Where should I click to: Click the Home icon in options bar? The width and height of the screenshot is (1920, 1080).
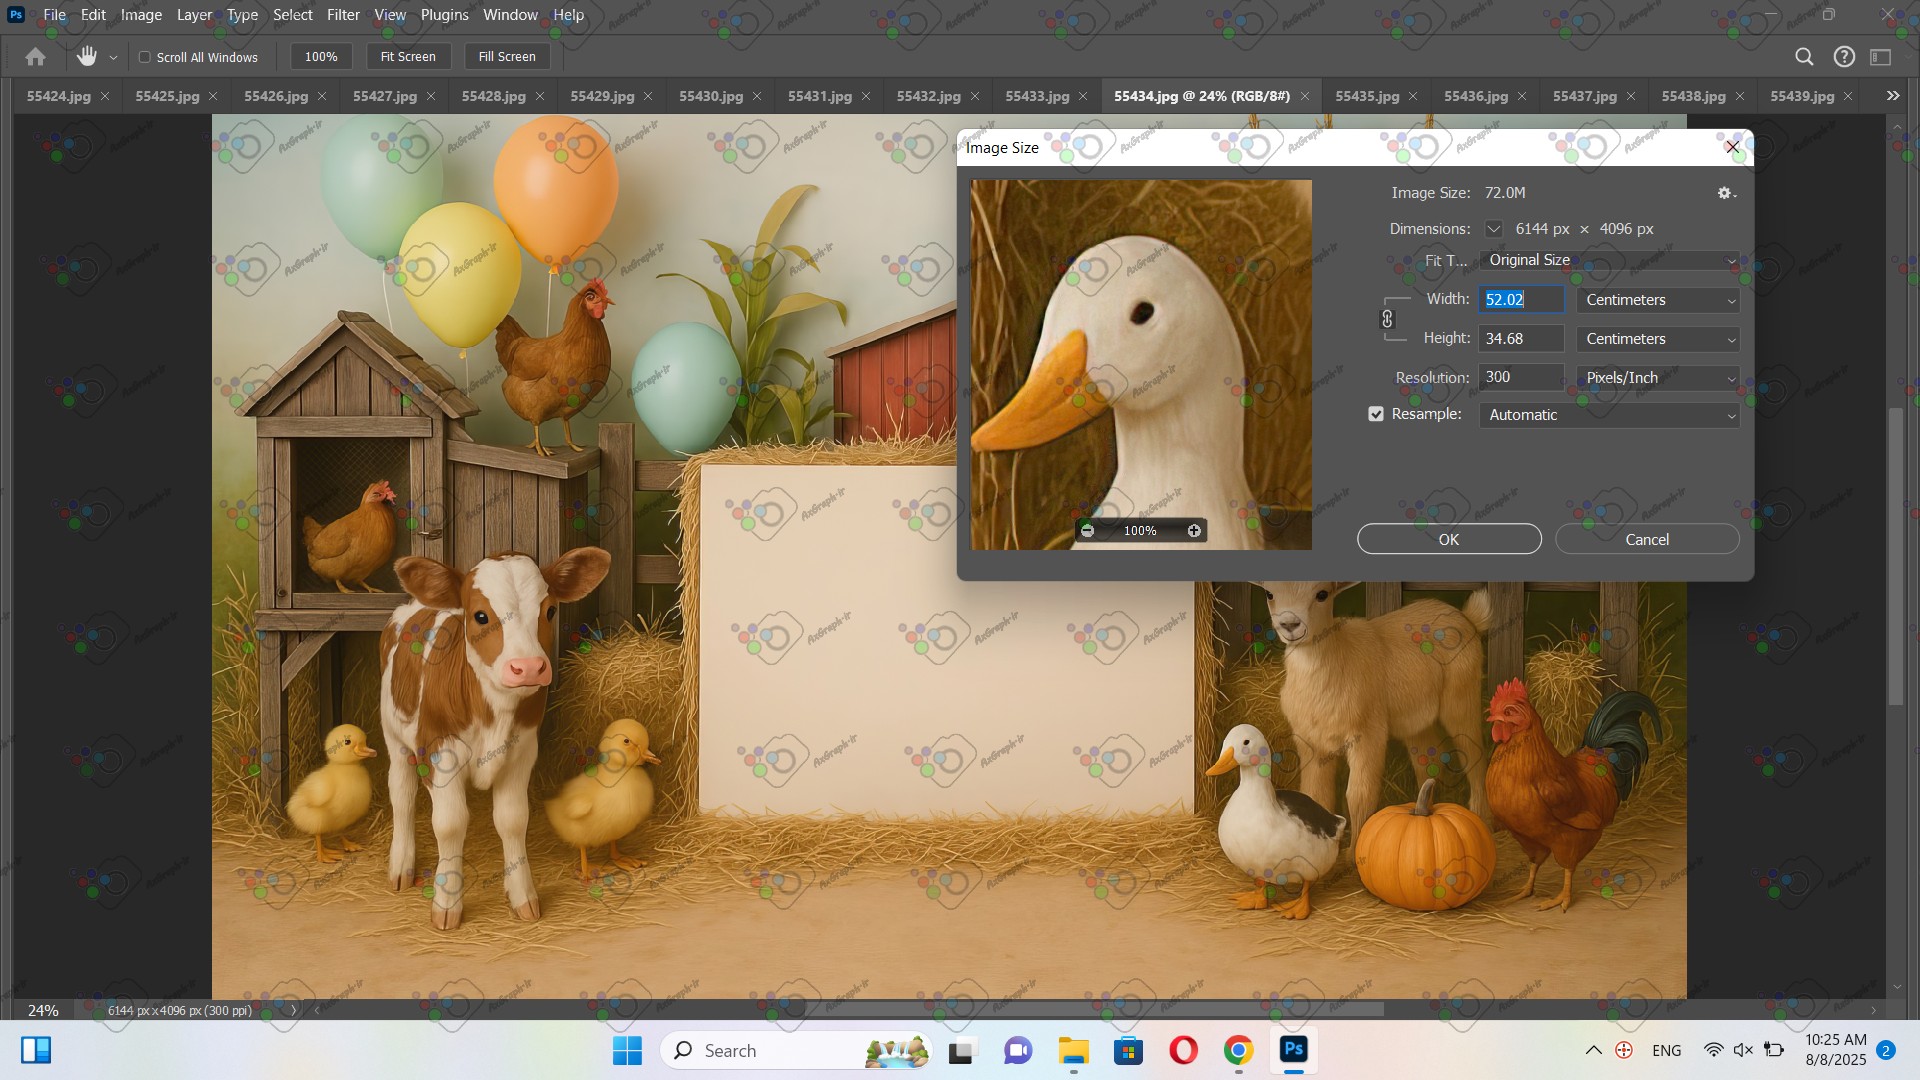(35, 57)
